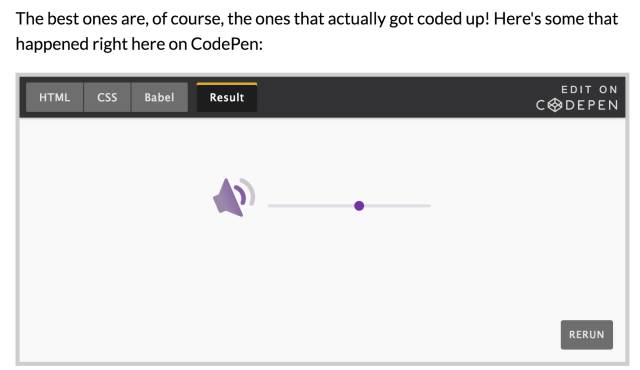Show the Babel code tab
This screenshot has height=370, width=640.
pos(159,97)
